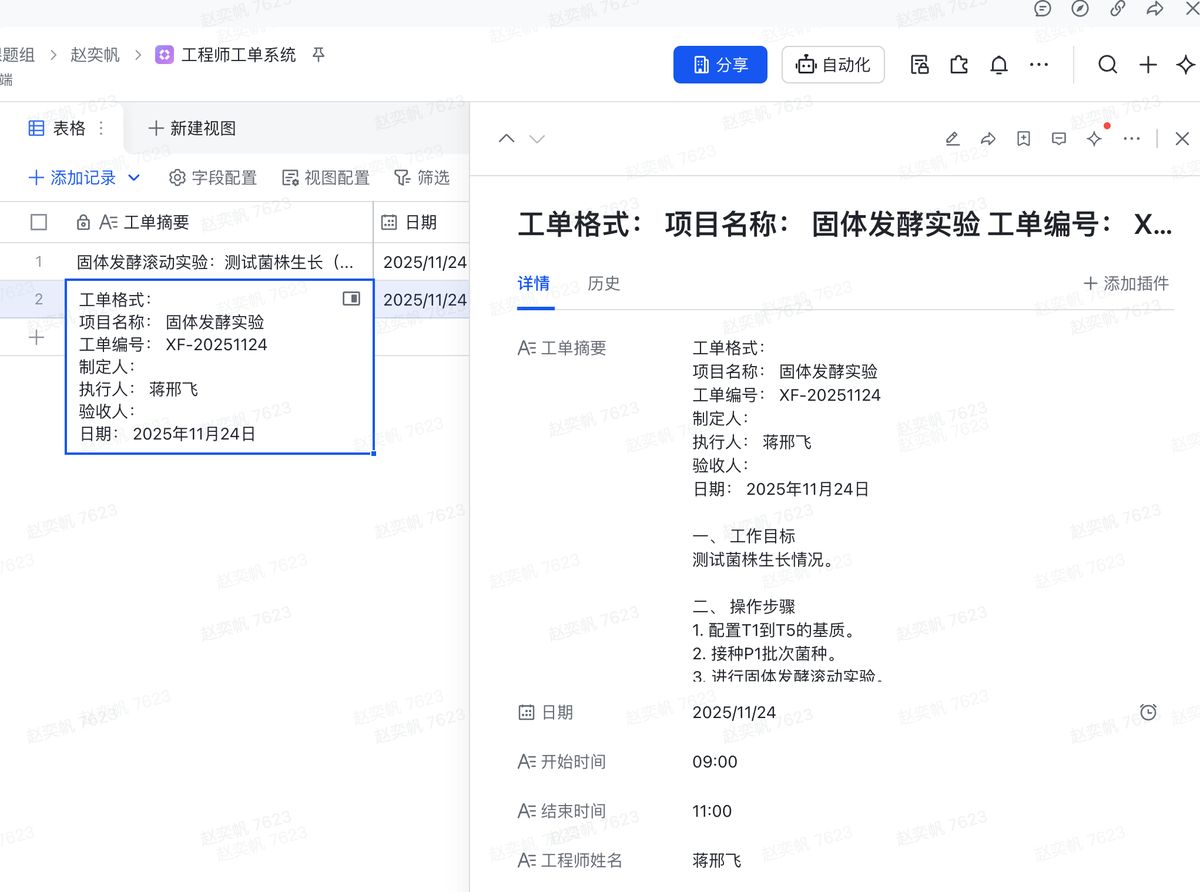Image resolution: width=1200 pixels, height=892 pixels.
Task: Click the 开始时间 field label
Action: 562,762
